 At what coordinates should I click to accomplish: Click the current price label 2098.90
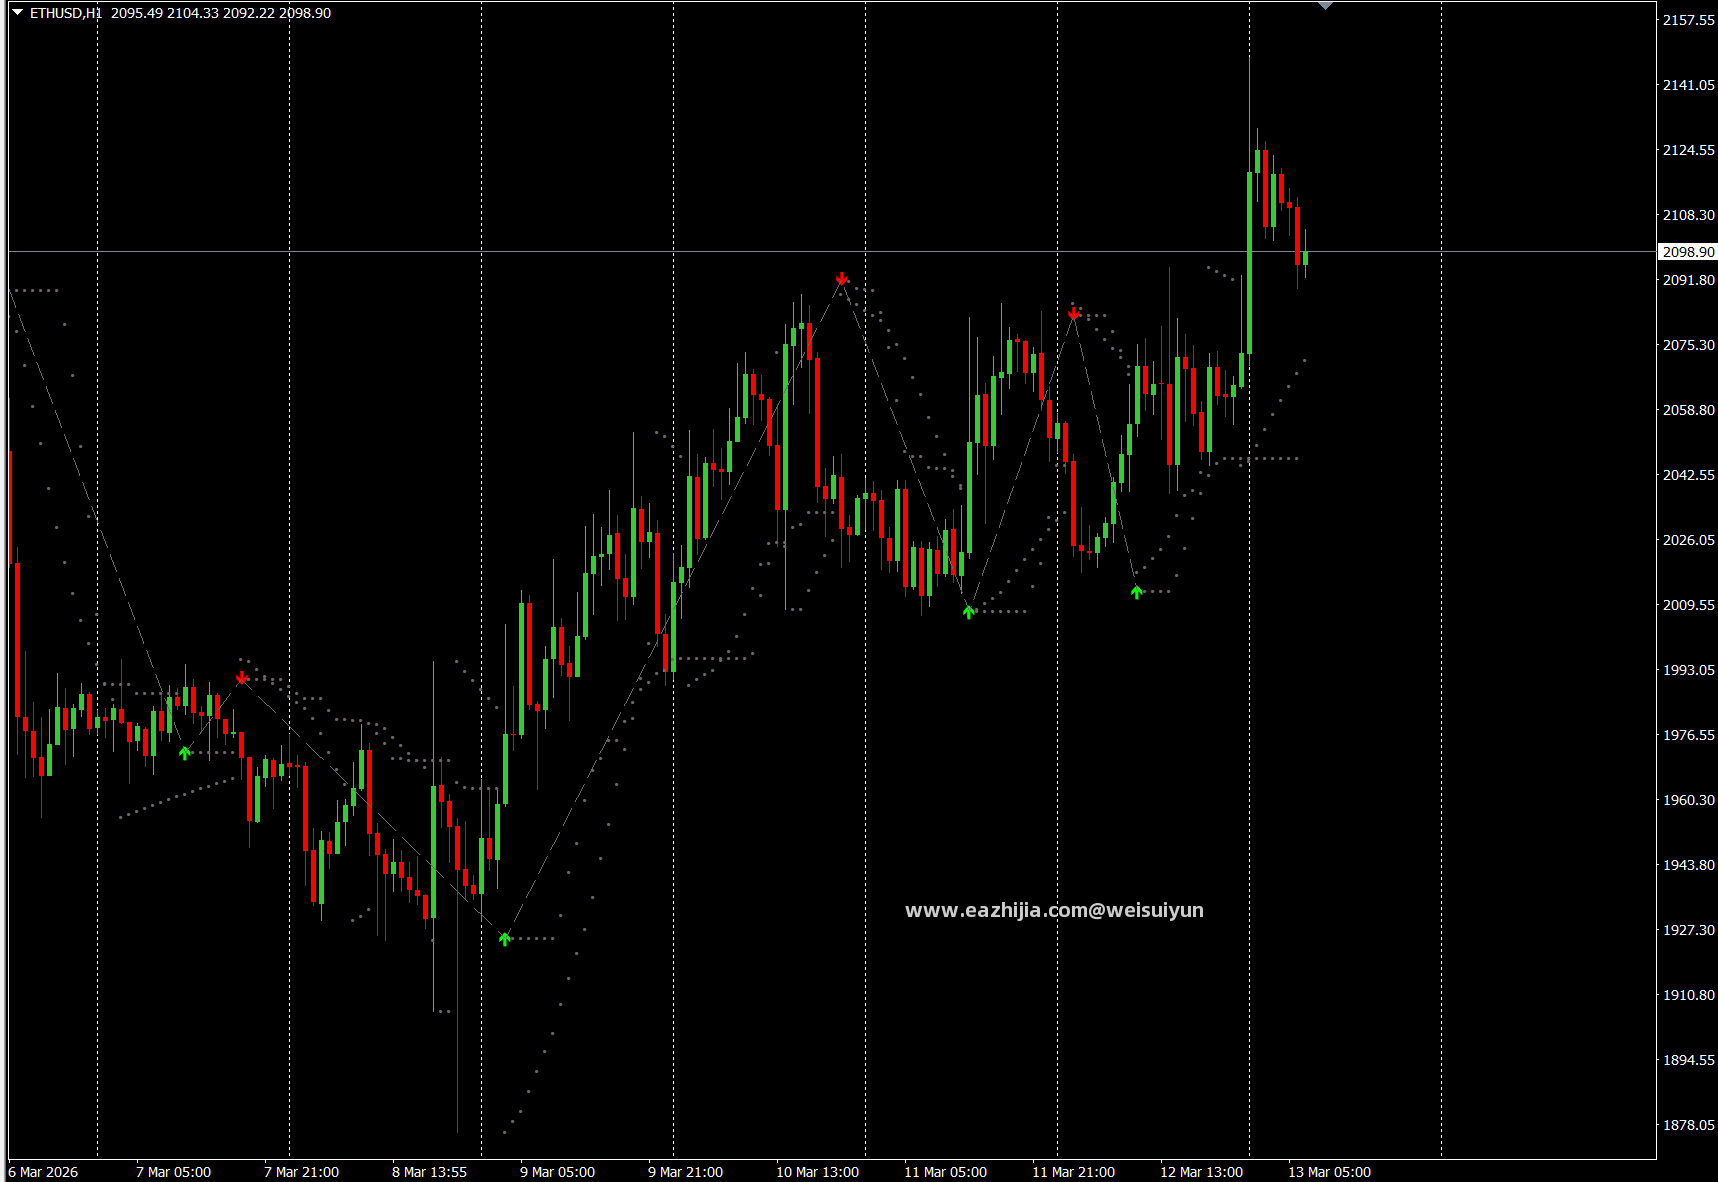(x=1688, y=252)
